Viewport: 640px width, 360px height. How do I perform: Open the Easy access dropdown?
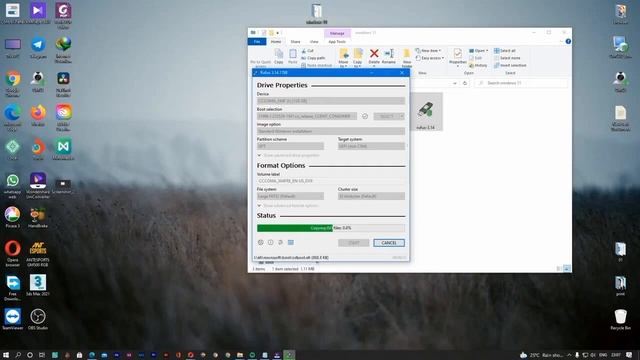pyautogui.click(x=430, y=58)
